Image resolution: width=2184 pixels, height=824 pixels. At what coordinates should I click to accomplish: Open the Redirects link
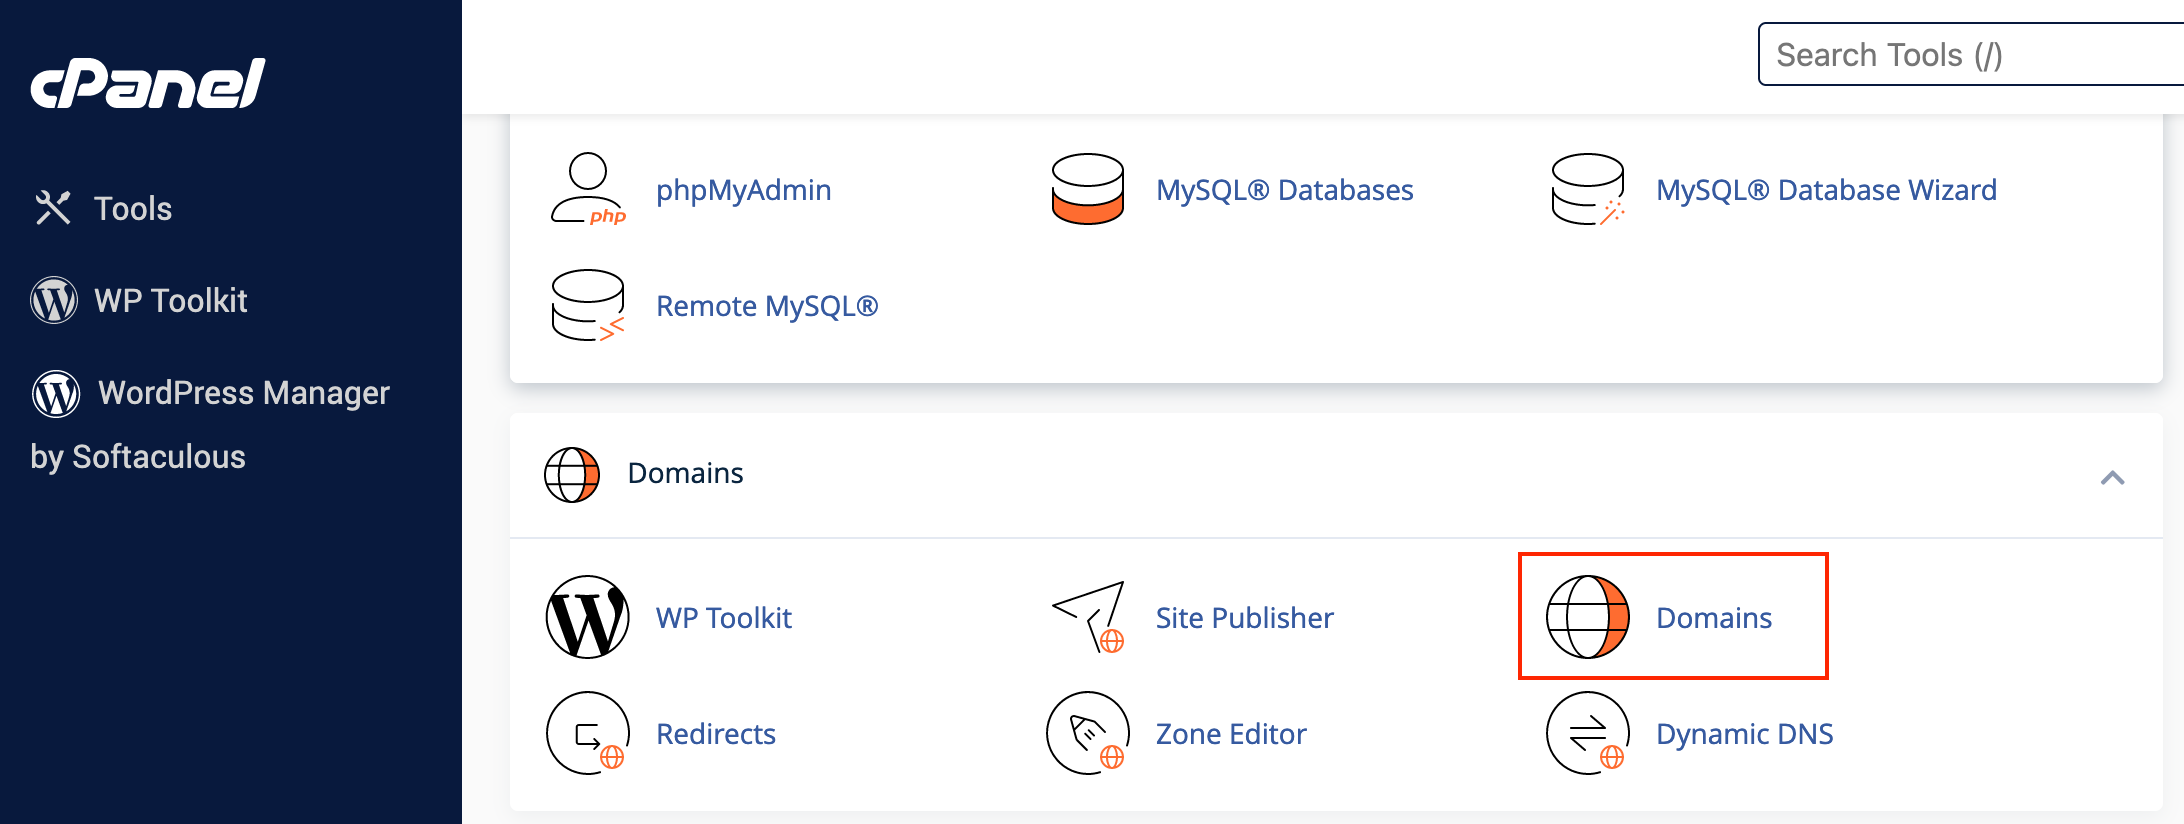(716, 734)
